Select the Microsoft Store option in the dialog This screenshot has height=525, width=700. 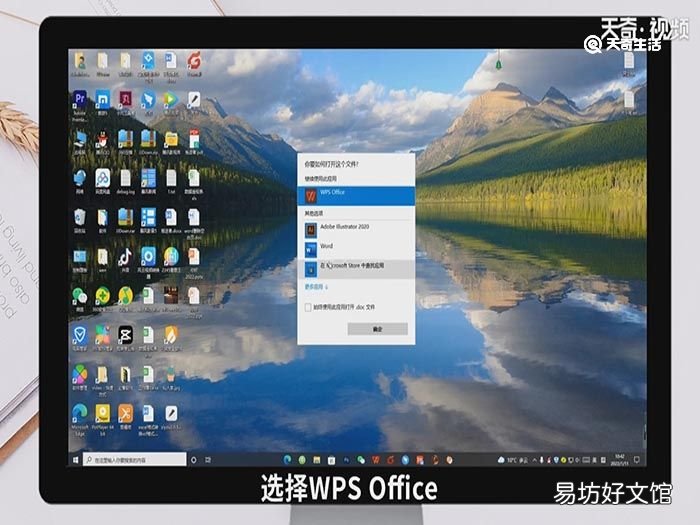(x=356, y=269)
